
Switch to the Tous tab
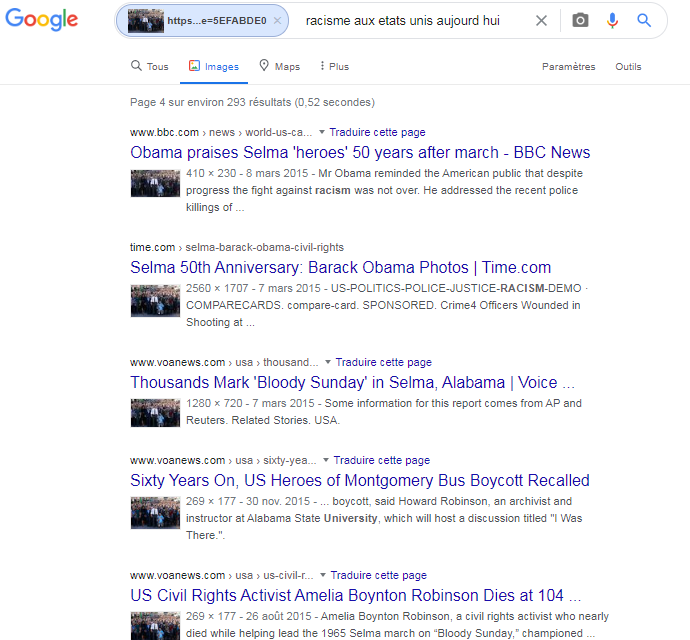click(150, 66)
